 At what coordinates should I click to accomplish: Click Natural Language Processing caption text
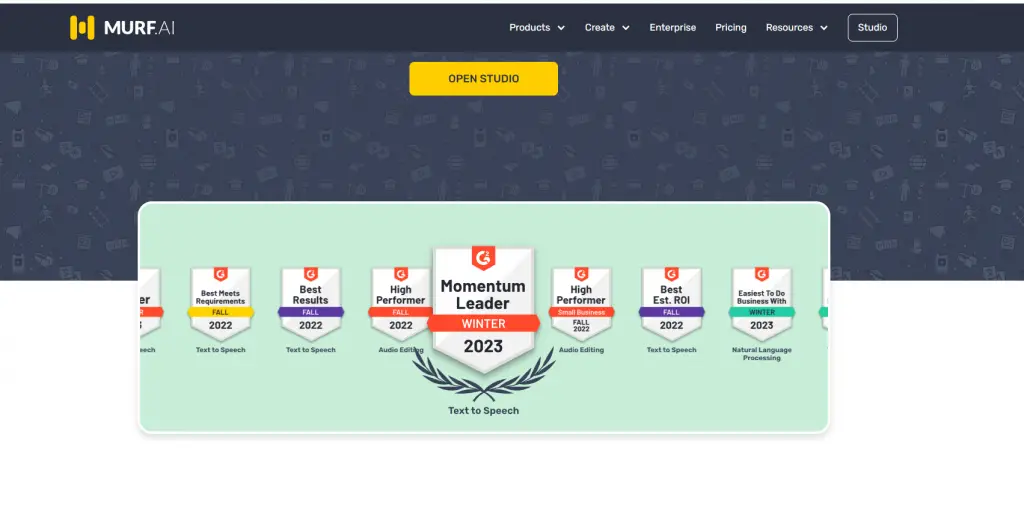pos(761,354)
